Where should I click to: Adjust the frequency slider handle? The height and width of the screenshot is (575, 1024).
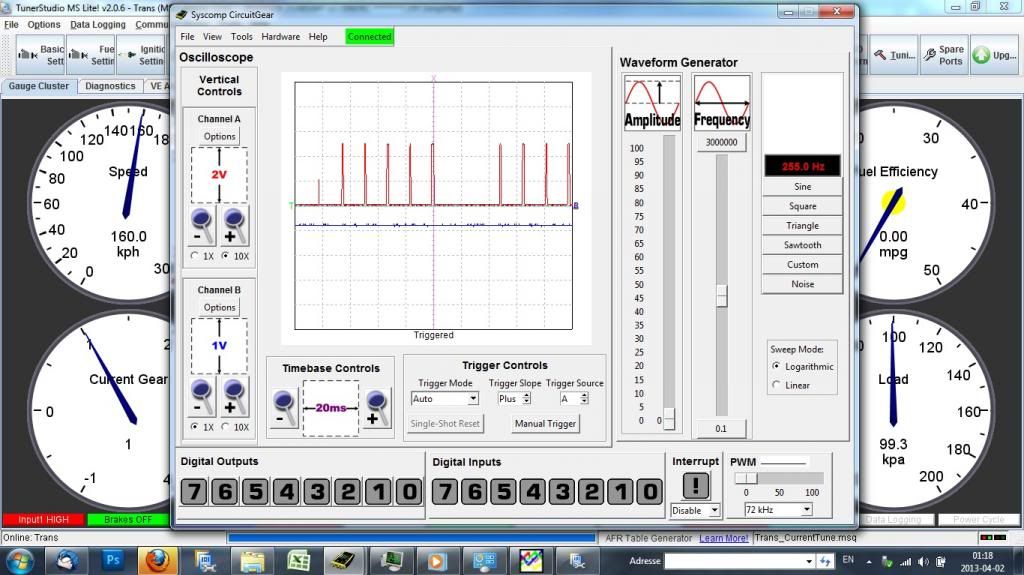coord(722,295)
